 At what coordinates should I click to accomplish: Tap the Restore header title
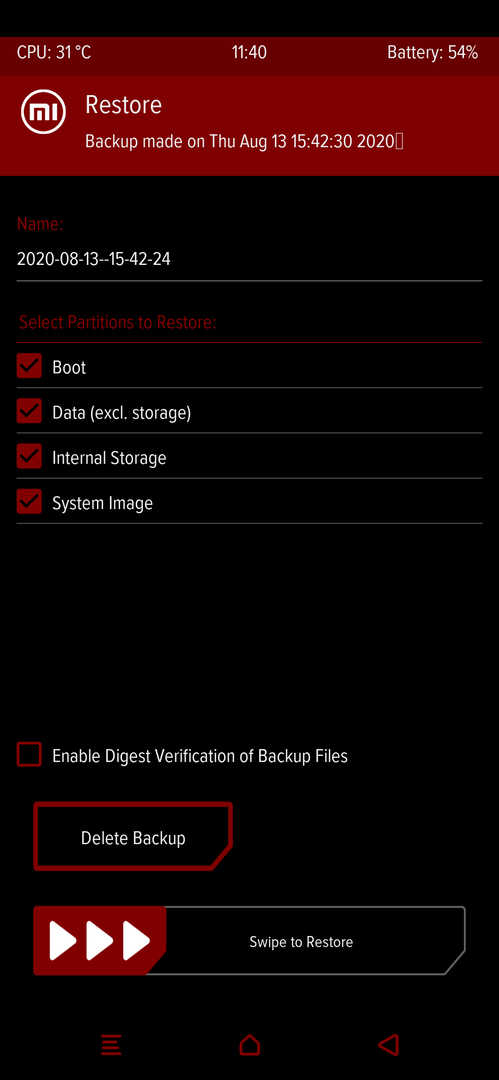click(x=123, y=105)
